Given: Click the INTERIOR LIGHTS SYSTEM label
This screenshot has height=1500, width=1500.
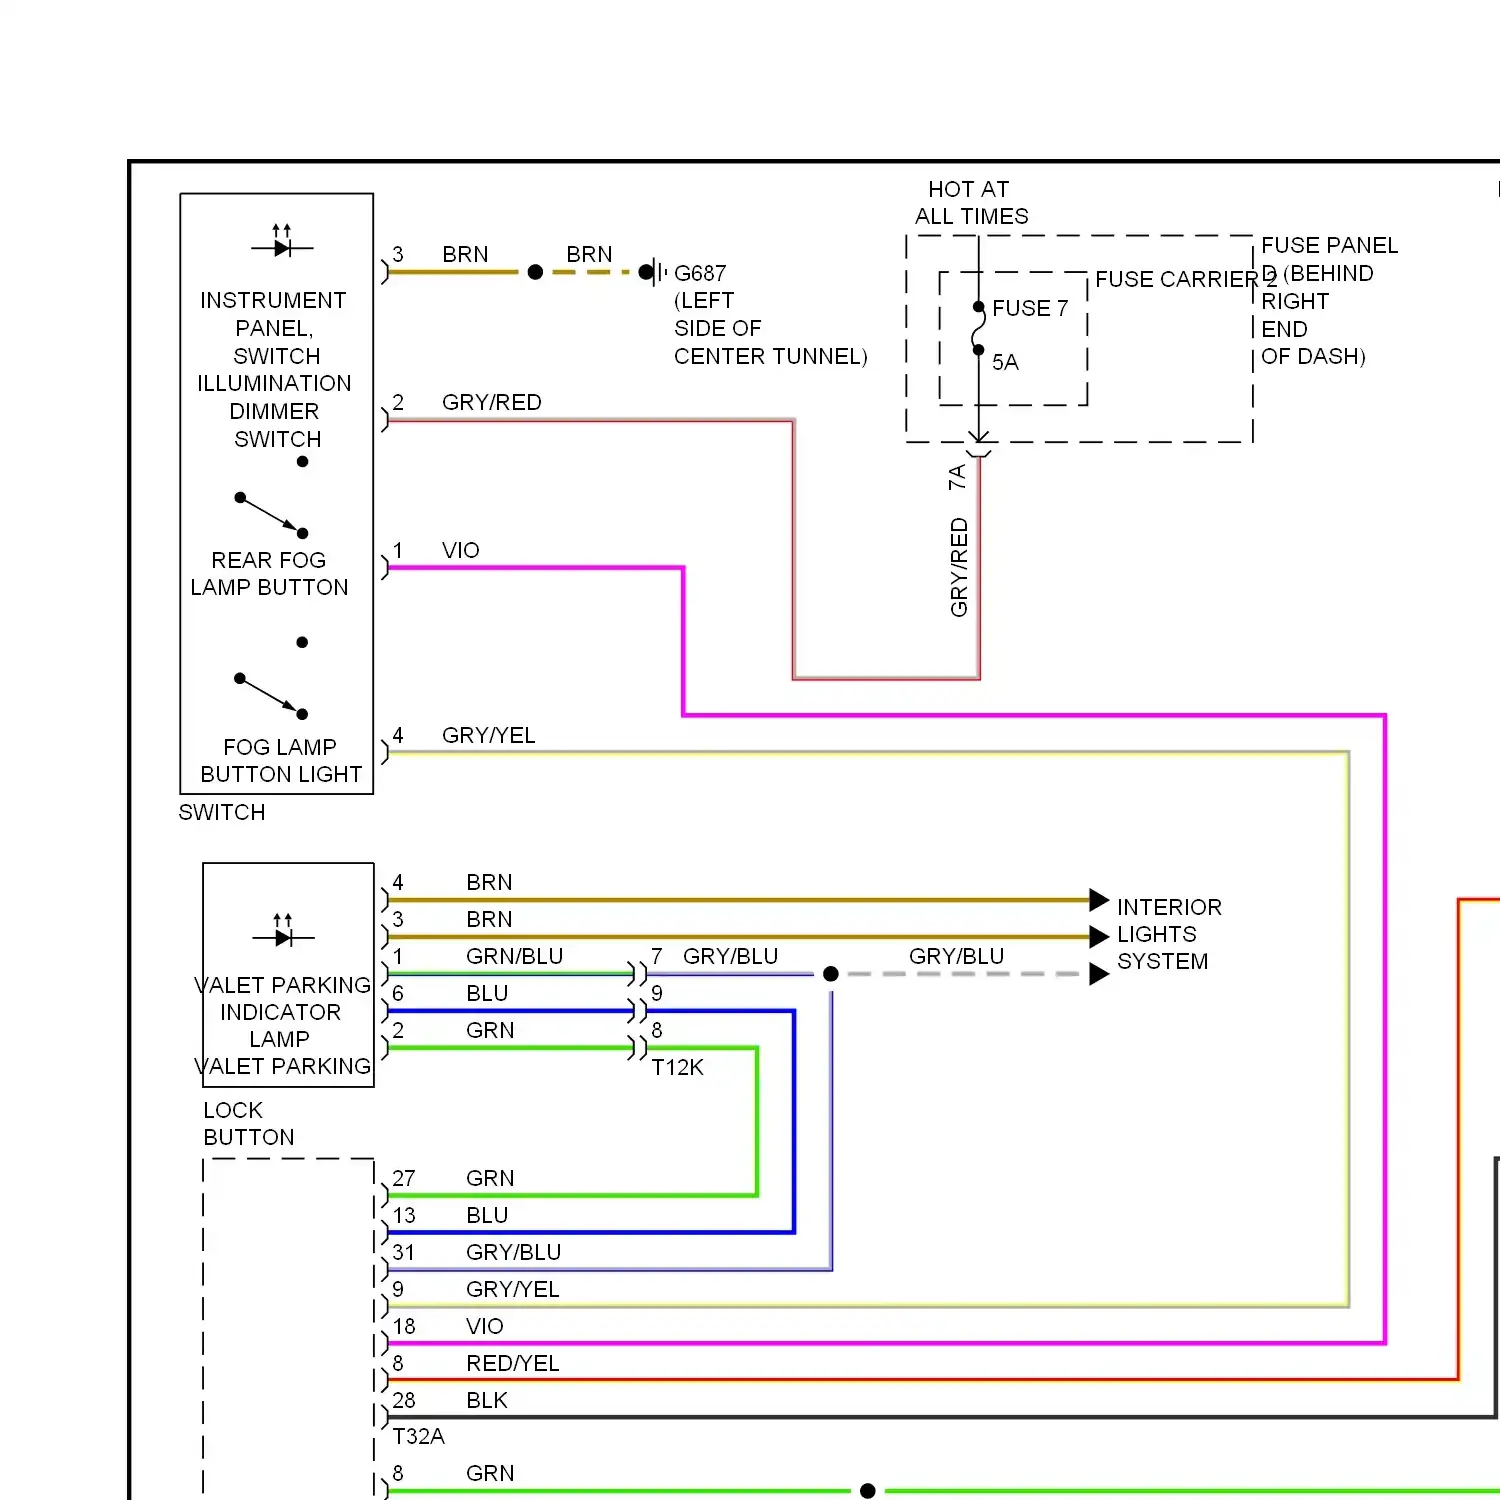Looking at the screenshot, I should click(x=1169, y=934).
